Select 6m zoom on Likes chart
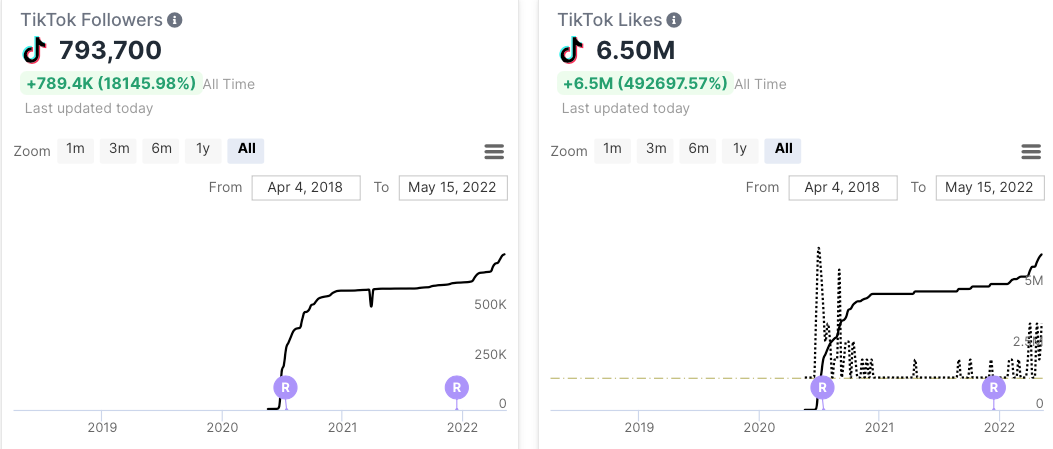The height and width of the screenshot is (449, 1053). pyautogui.click(x=698, y=149)
